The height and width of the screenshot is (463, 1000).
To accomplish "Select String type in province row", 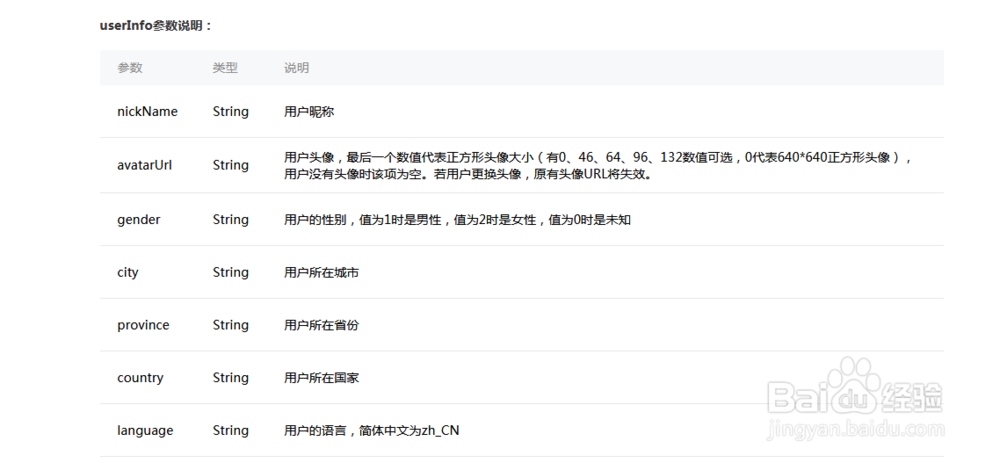I will pos(230,325).
